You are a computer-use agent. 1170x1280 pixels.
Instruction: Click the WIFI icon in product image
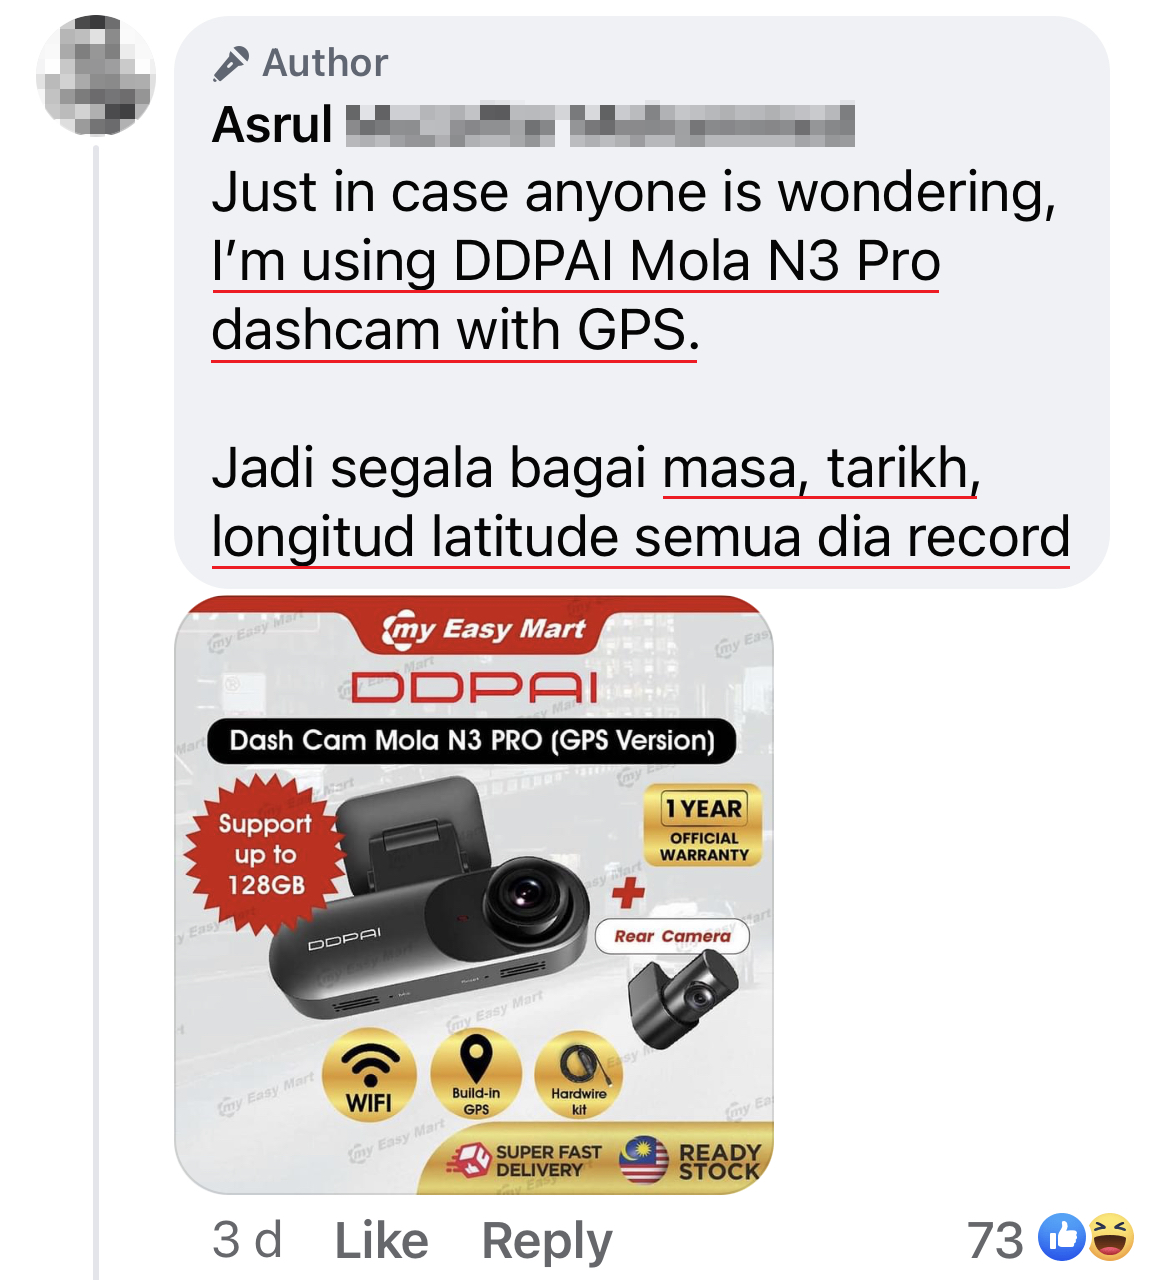(x=370, y=1076)
